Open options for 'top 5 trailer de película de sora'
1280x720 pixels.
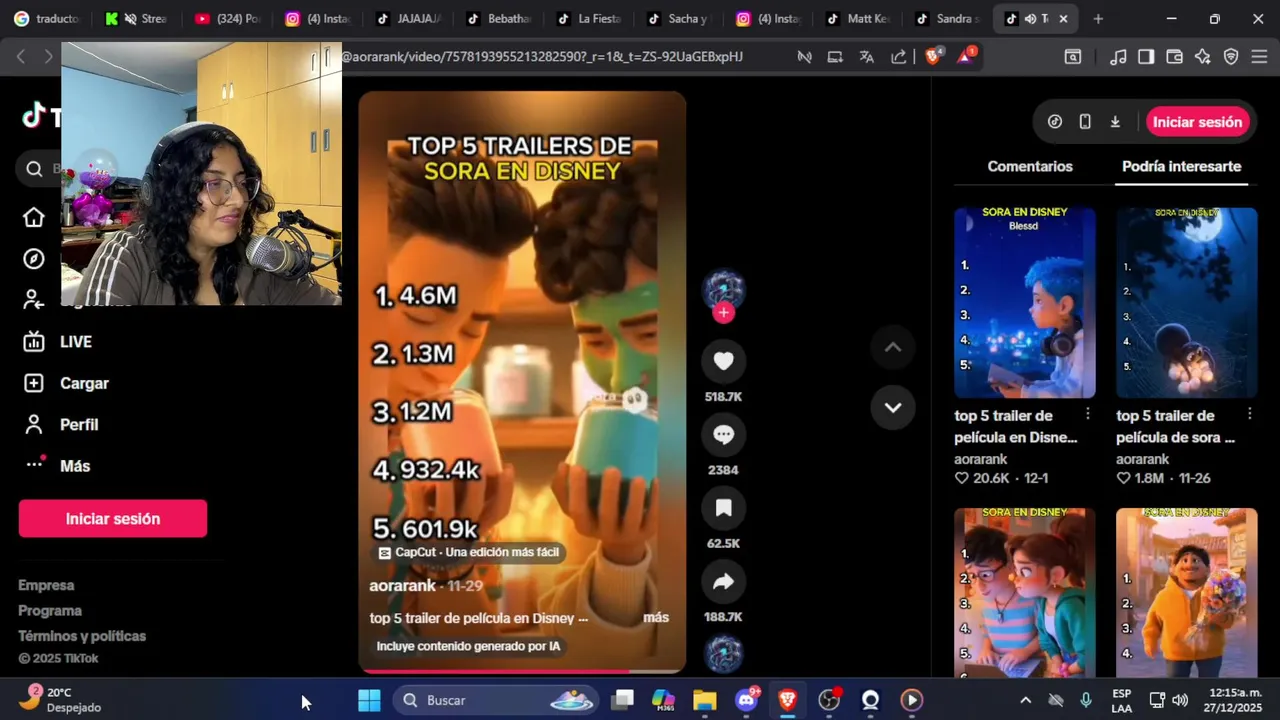point(1250,414)
